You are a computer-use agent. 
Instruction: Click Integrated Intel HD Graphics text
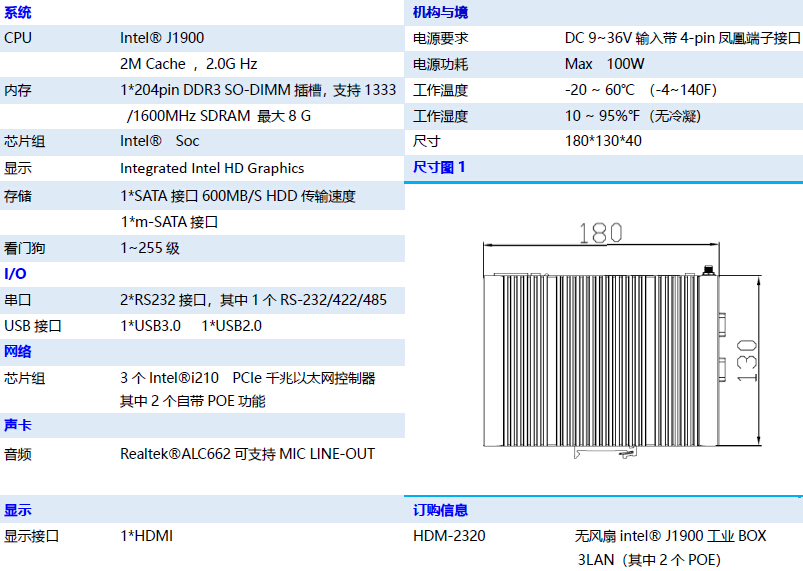click(212, 168)
